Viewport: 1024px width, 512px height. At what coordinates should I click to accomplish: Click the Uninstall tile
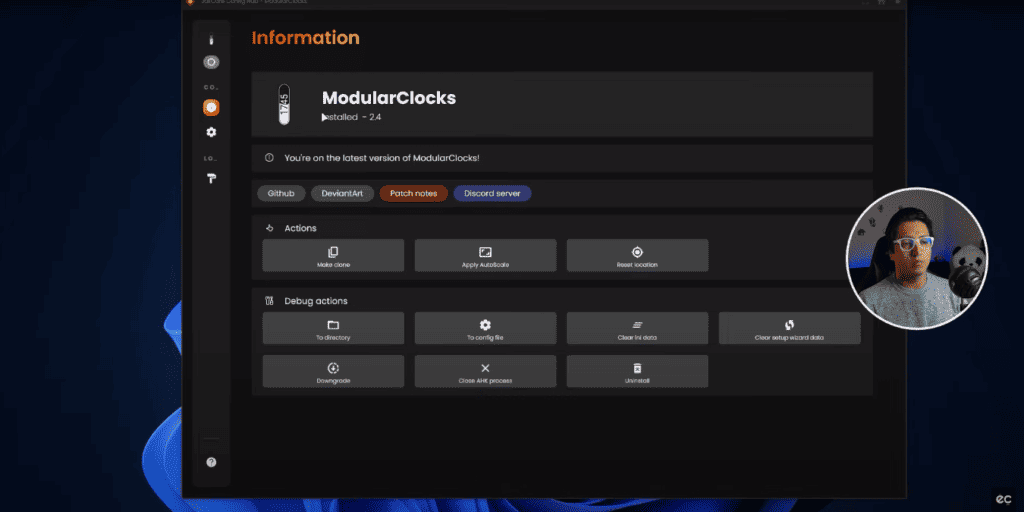tap(637, 371)
